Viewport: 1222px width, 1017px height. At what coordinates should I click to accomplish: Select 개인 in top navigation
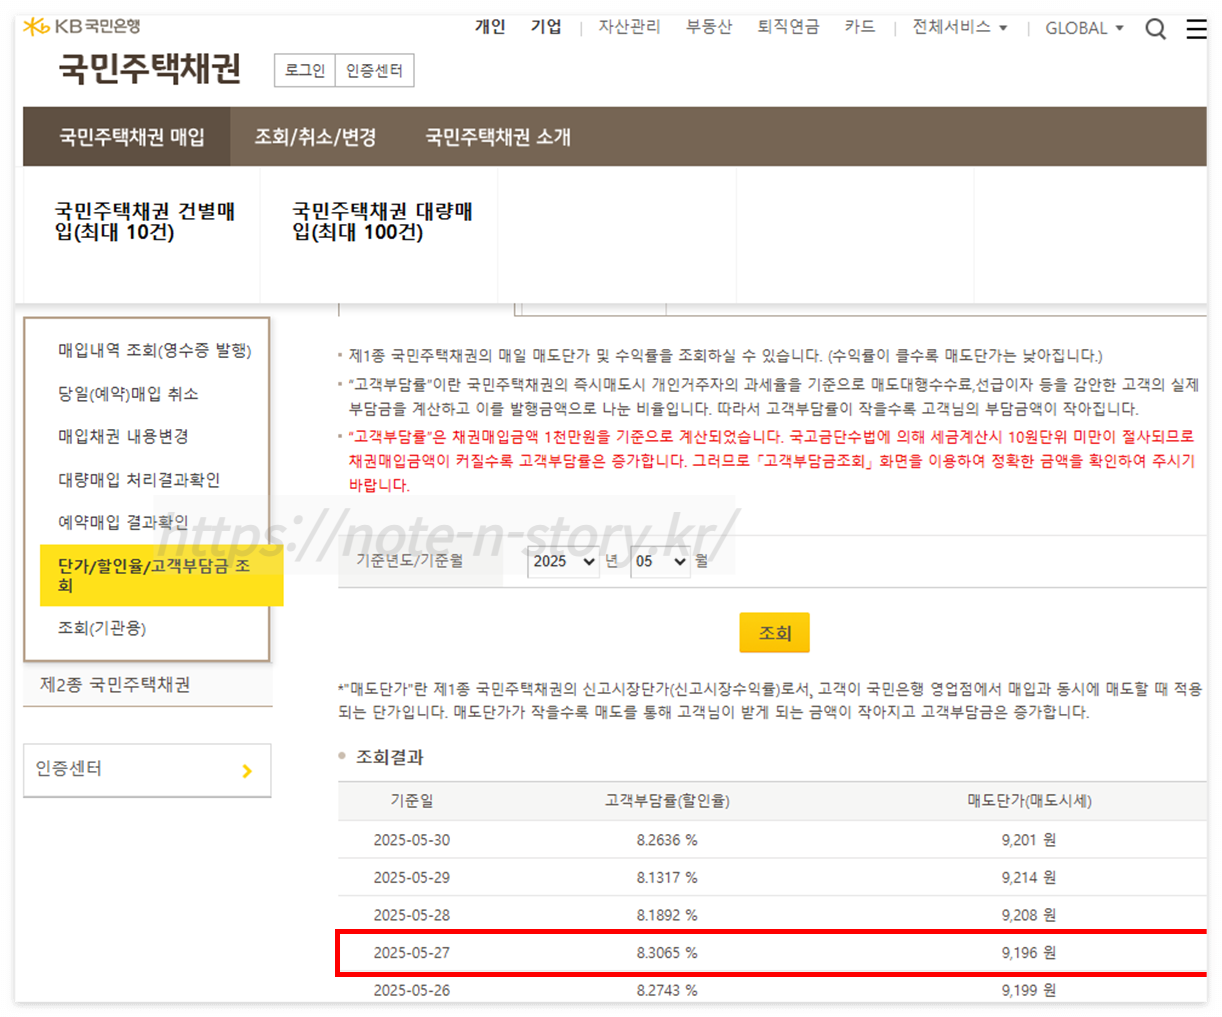click(x=490, y=27)
